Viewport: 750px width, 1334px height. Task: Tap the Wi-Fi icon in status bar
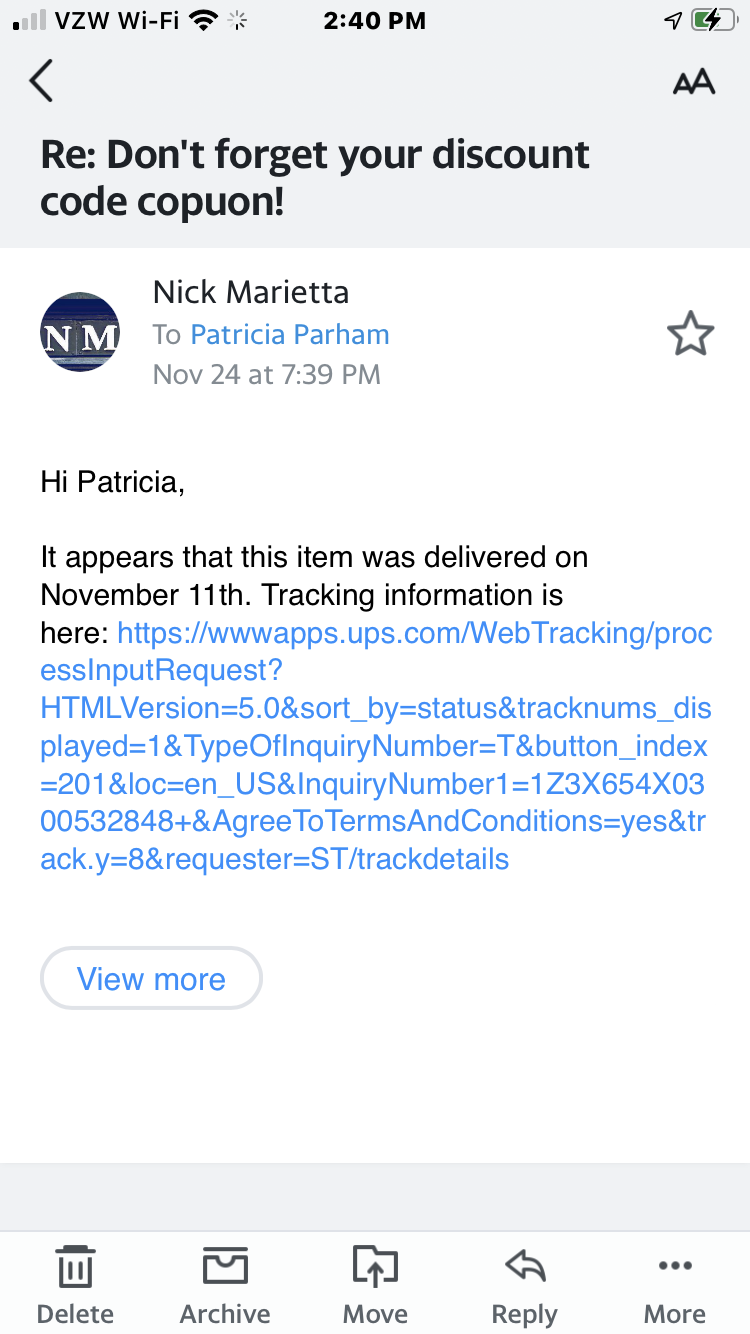pyautogui.click(x=204, y=21)
